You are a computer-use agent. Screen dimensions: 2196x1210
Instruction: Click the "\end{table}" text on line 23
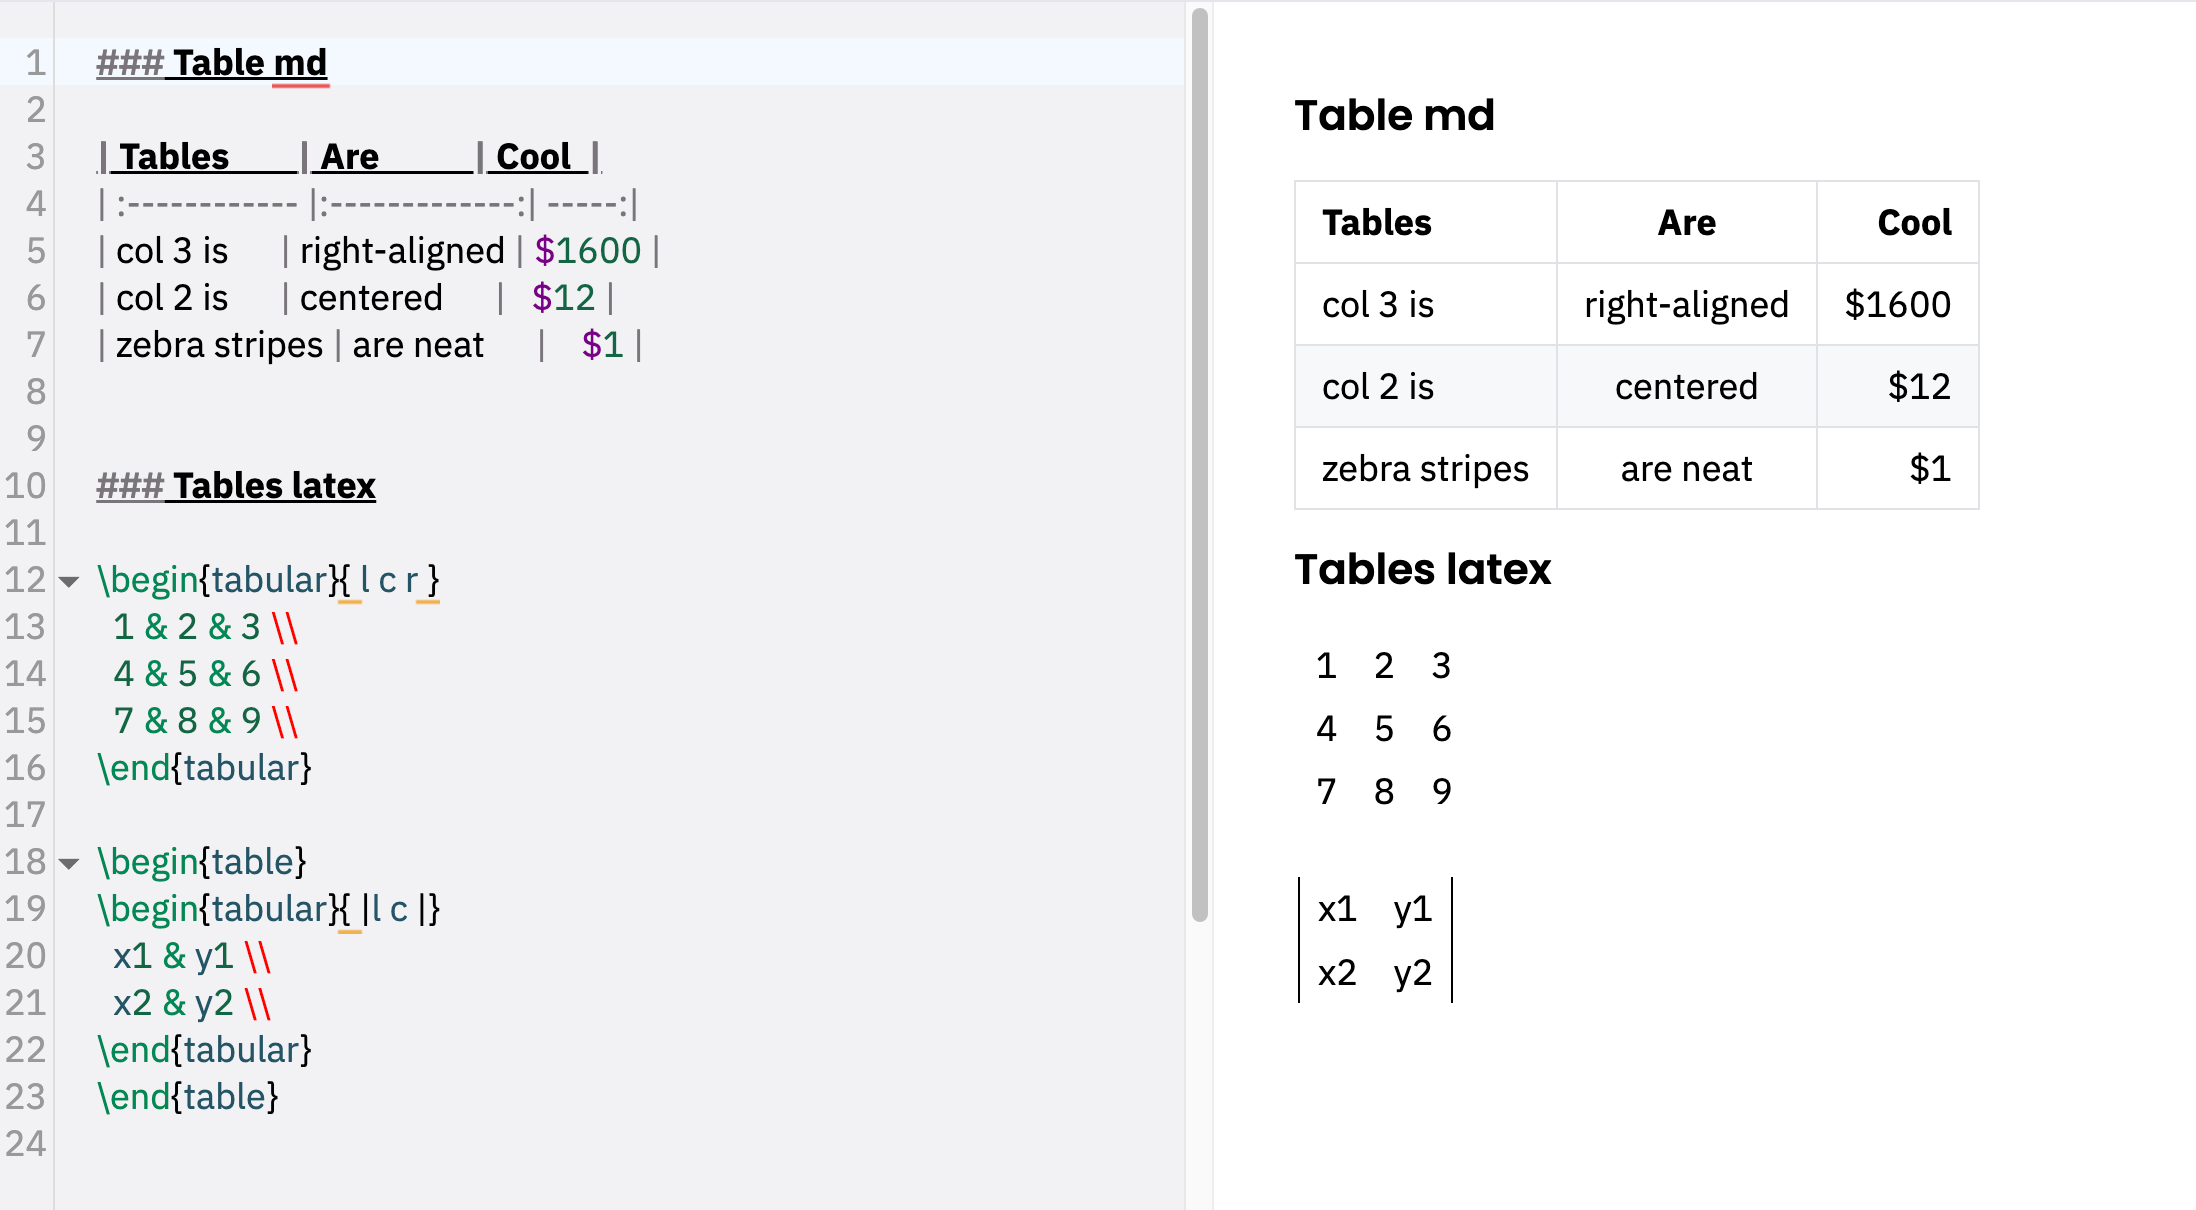(188, 1096)
